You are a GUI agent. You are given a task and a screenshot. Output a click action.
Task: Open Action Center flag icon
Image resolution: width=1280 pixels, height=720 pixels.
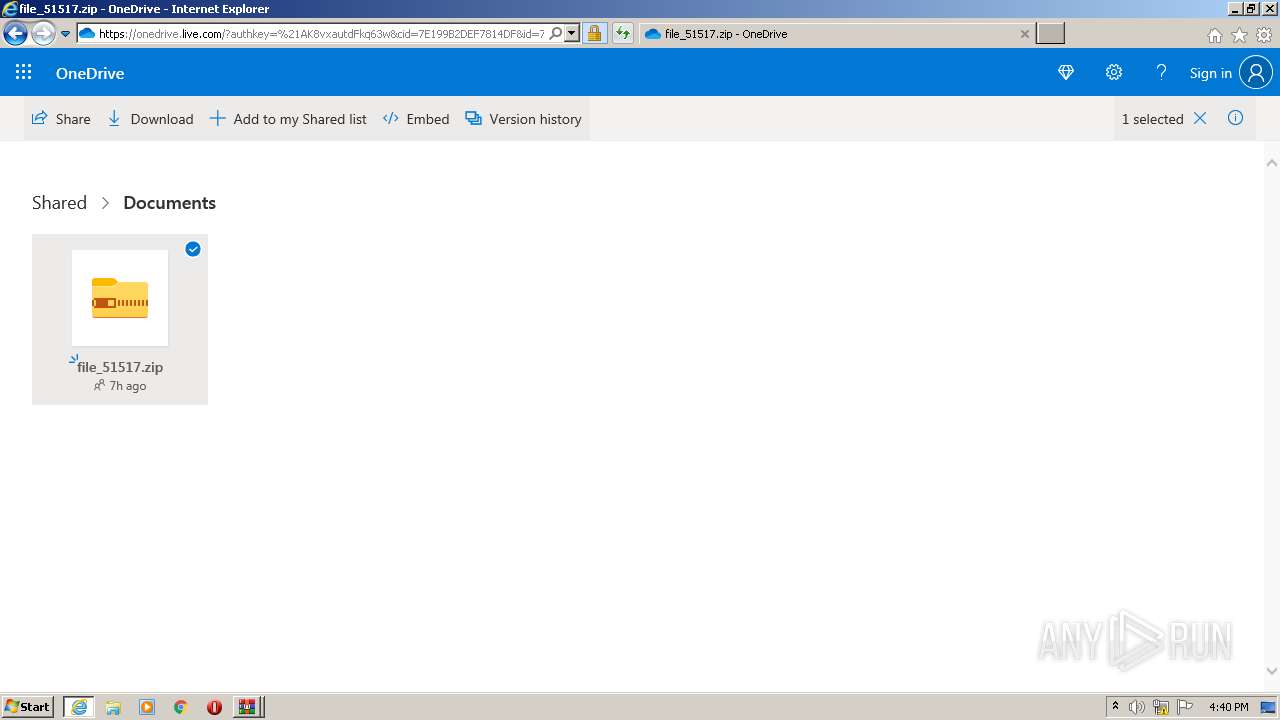[x=1185, y=707]
